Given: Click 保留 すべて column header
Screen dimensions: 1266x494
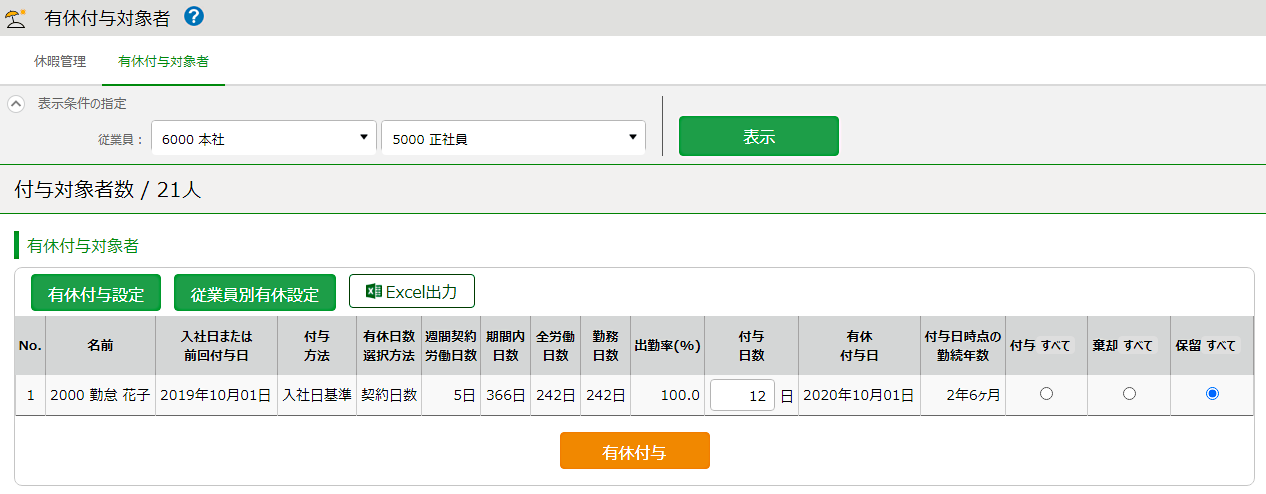Looking at the screenshot, I should (x=1212, y=346).
